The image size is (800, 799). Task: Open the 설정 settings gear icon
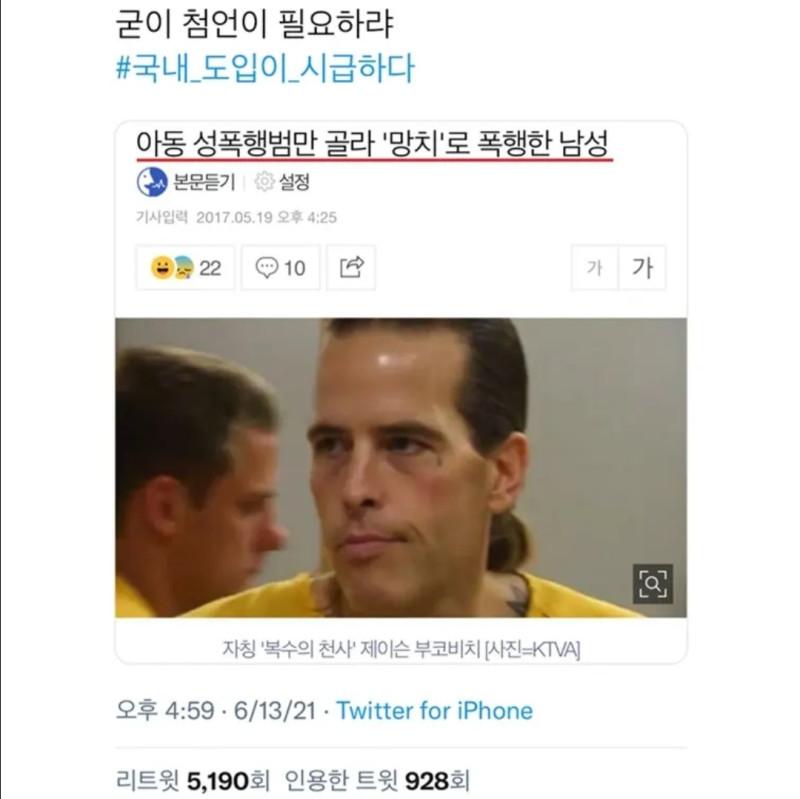tap(264, 182)
